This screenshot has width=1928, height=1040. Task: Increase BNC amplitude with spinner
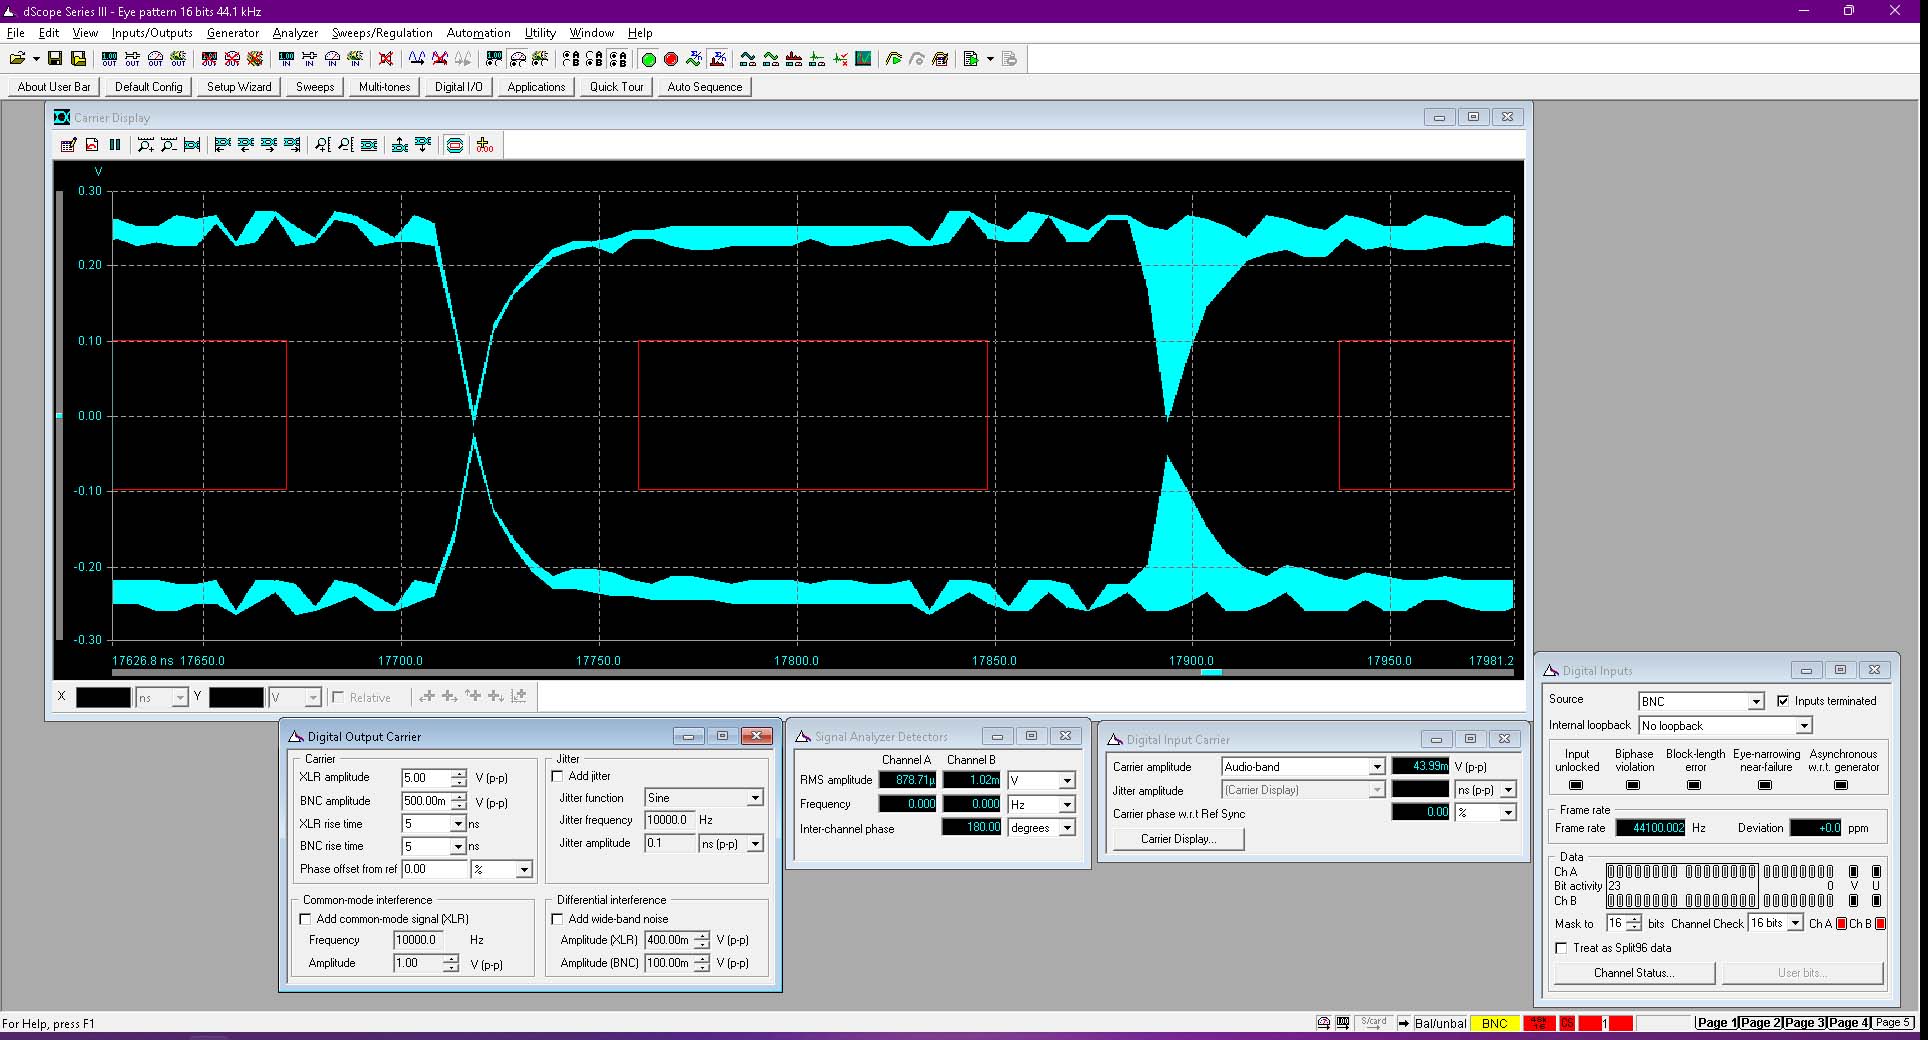(x=458, y=797)
